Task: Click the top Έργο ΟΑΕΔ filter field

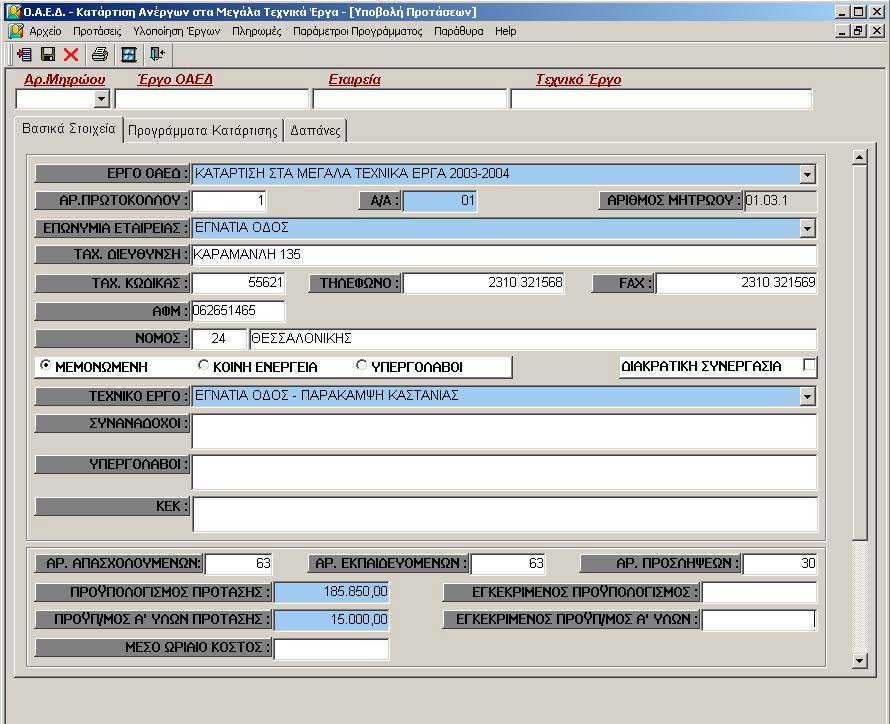Action: tap(212, 99)
